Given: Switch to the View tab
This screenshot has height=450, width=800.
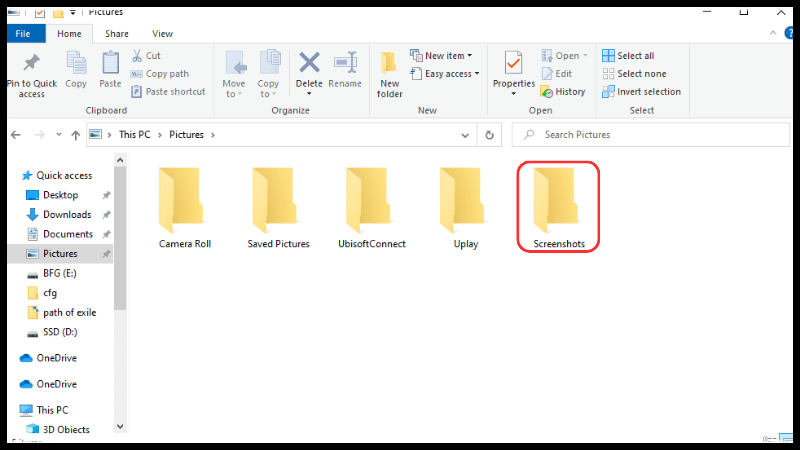Looking at the screenshot, I should pyautogui.click(x=162, y=34).
